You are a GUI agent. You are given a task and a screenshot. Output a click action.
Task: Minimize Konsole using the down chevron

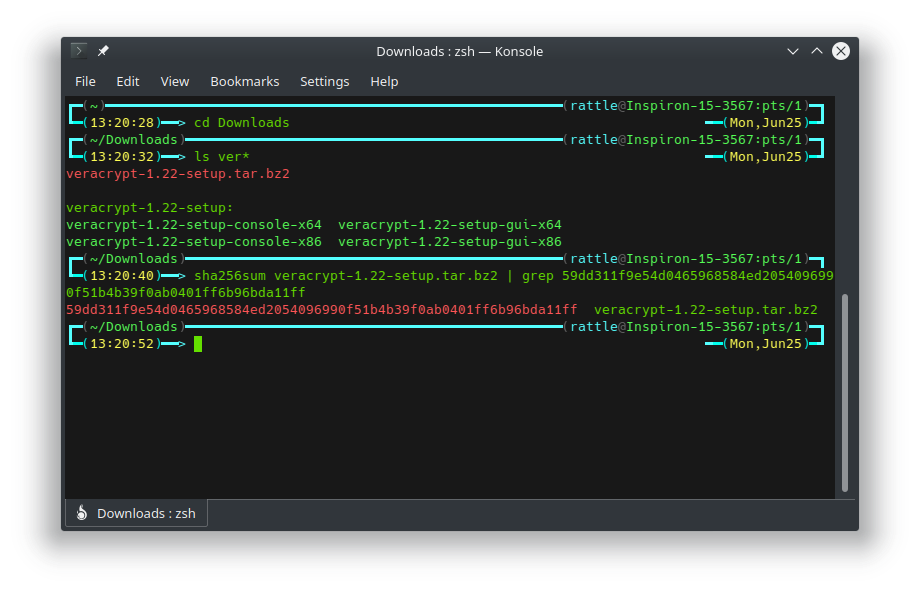click(793, 52)
